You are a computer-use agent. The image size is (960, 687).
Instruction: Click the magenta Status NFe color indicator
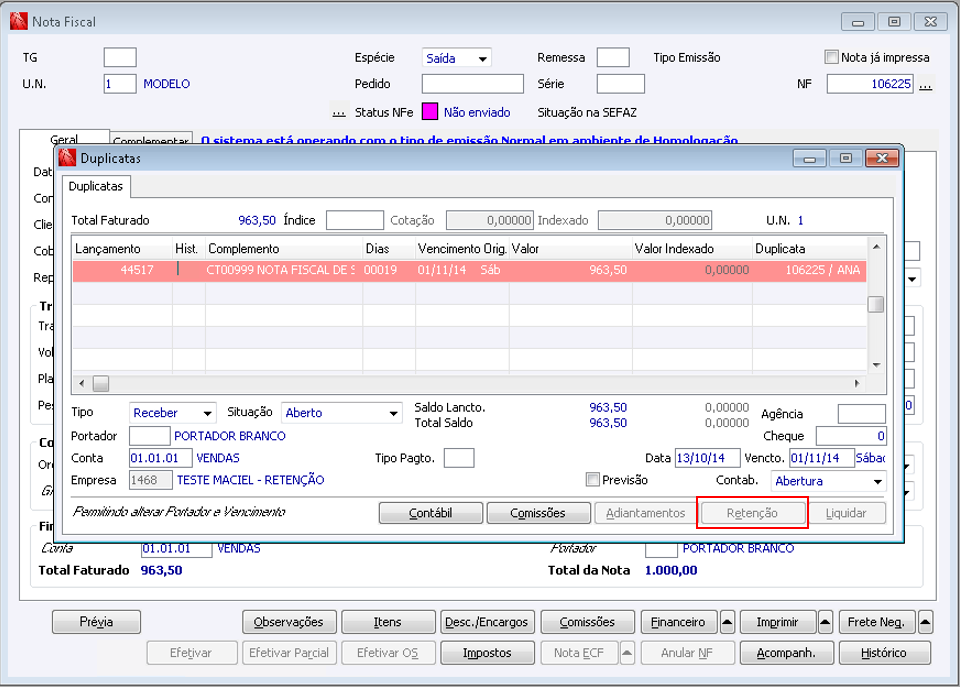[430, 113]
